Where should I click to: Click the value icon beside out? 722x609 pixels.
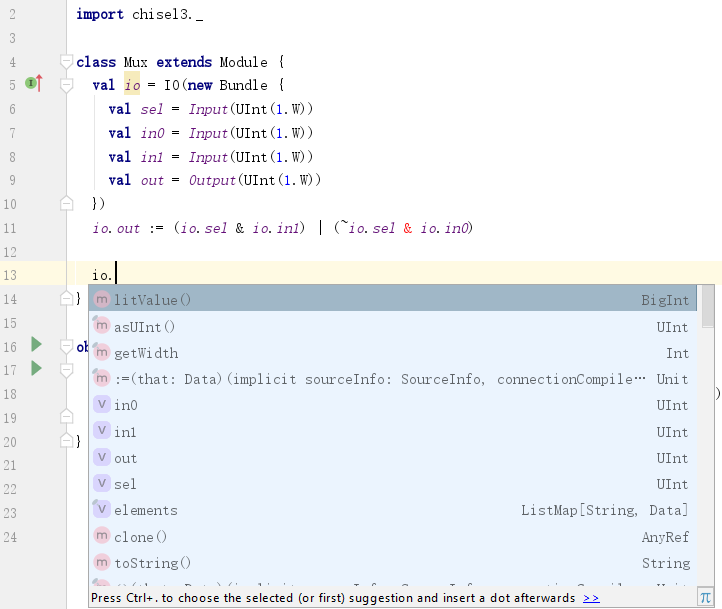pyautogui.click(x=101, y=457)
